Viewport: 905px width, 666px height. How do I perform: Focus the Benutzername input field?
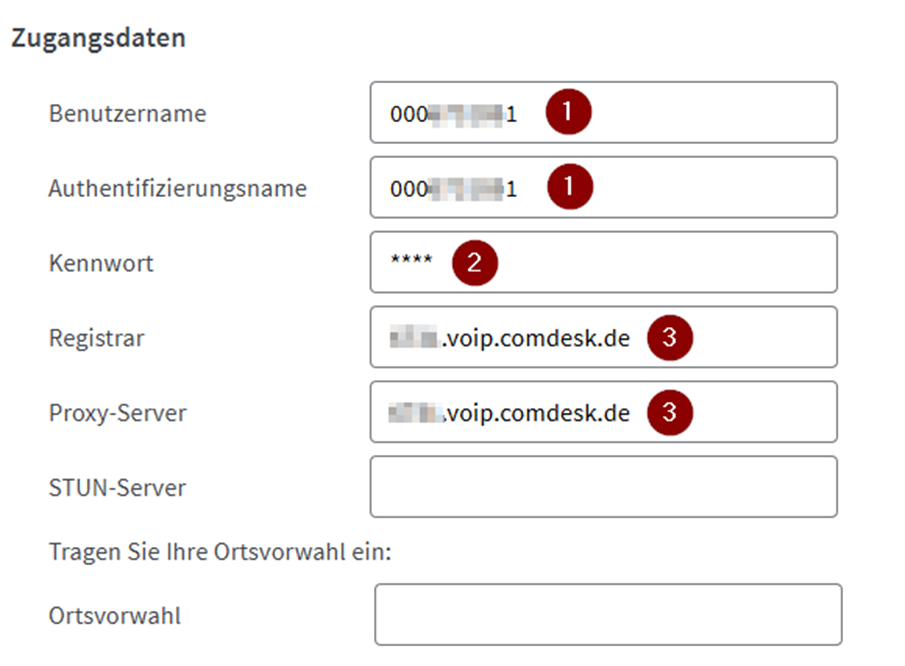pyautogui.click(x=700, y=113)
